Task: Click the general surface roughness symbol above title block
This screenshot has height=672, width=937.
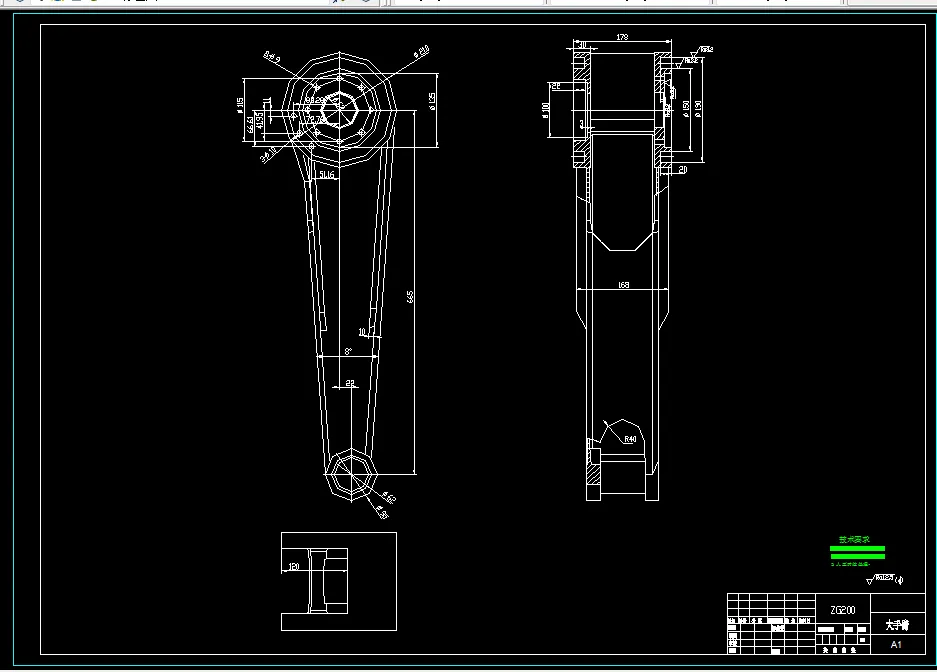Action: point(884,579)
